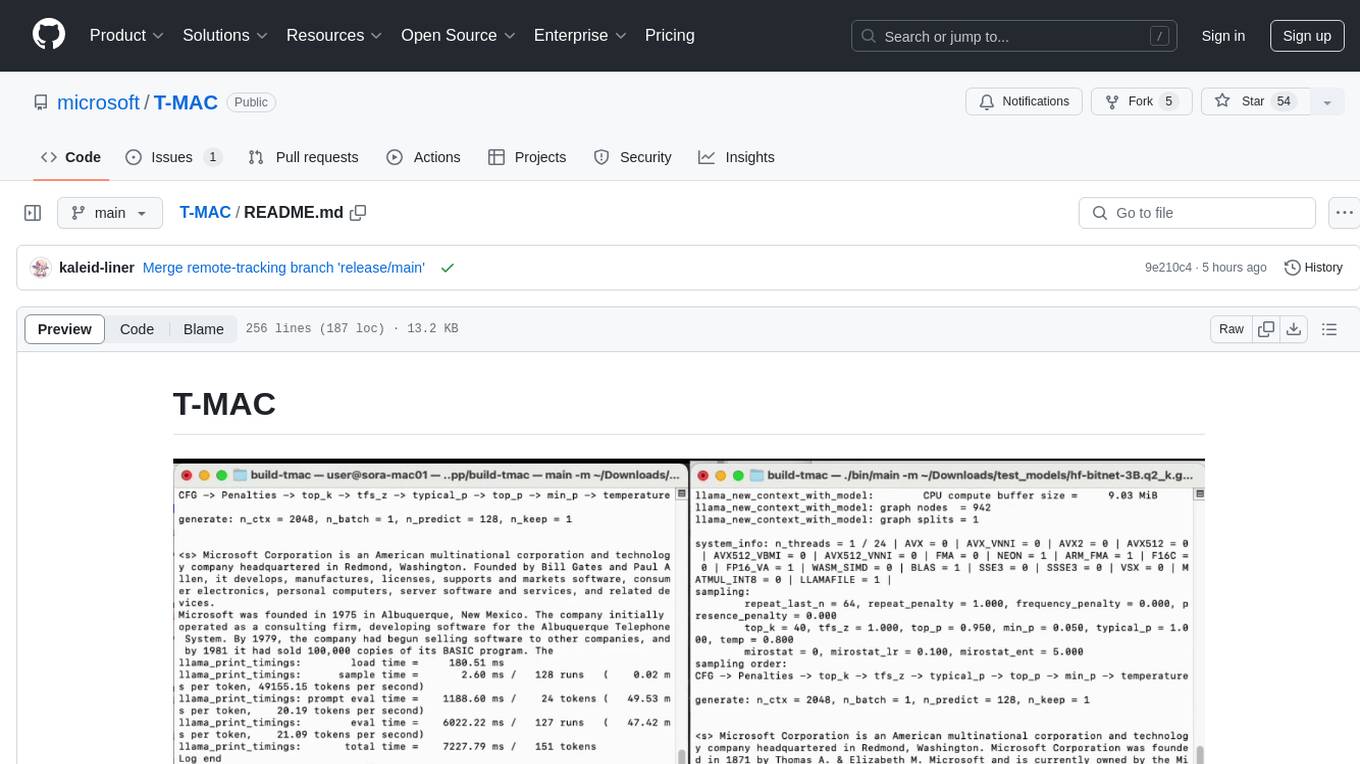The width and height of the screenshot is (1360, 764).
Task: Click the kaleid-liner avatar
Action: [x=40, y=267]
